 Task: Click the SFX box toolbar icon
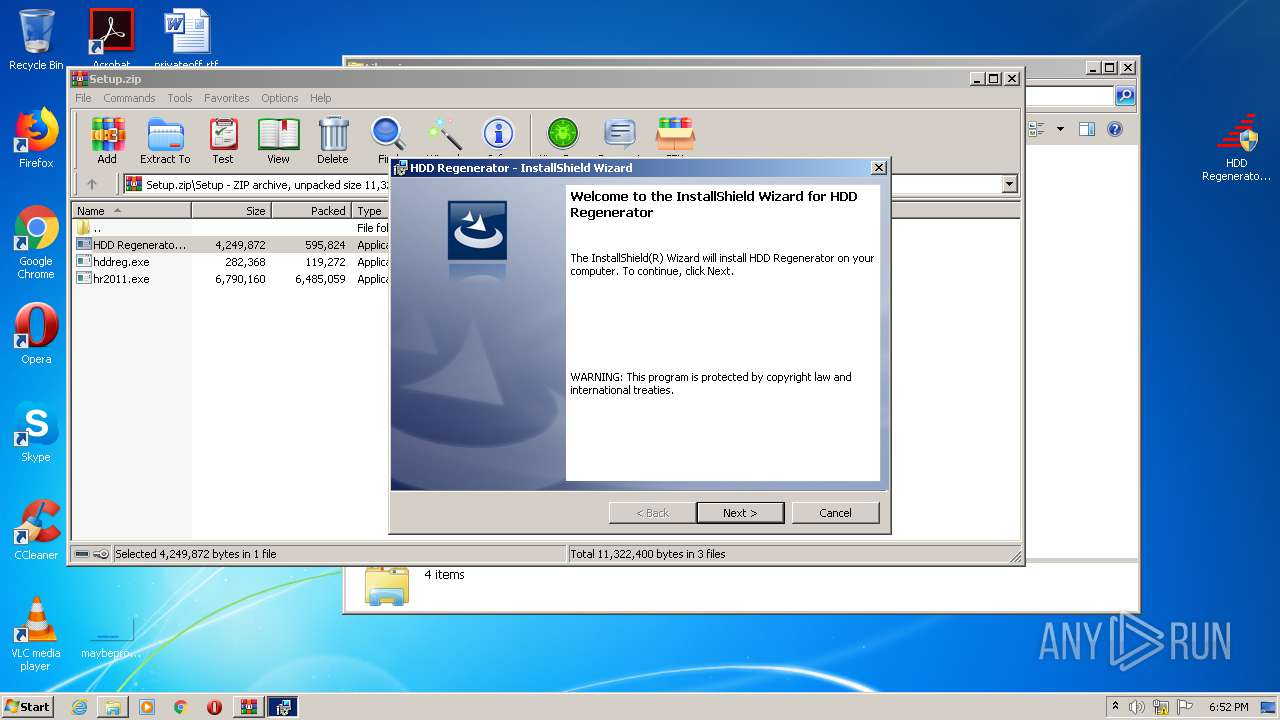675,135
